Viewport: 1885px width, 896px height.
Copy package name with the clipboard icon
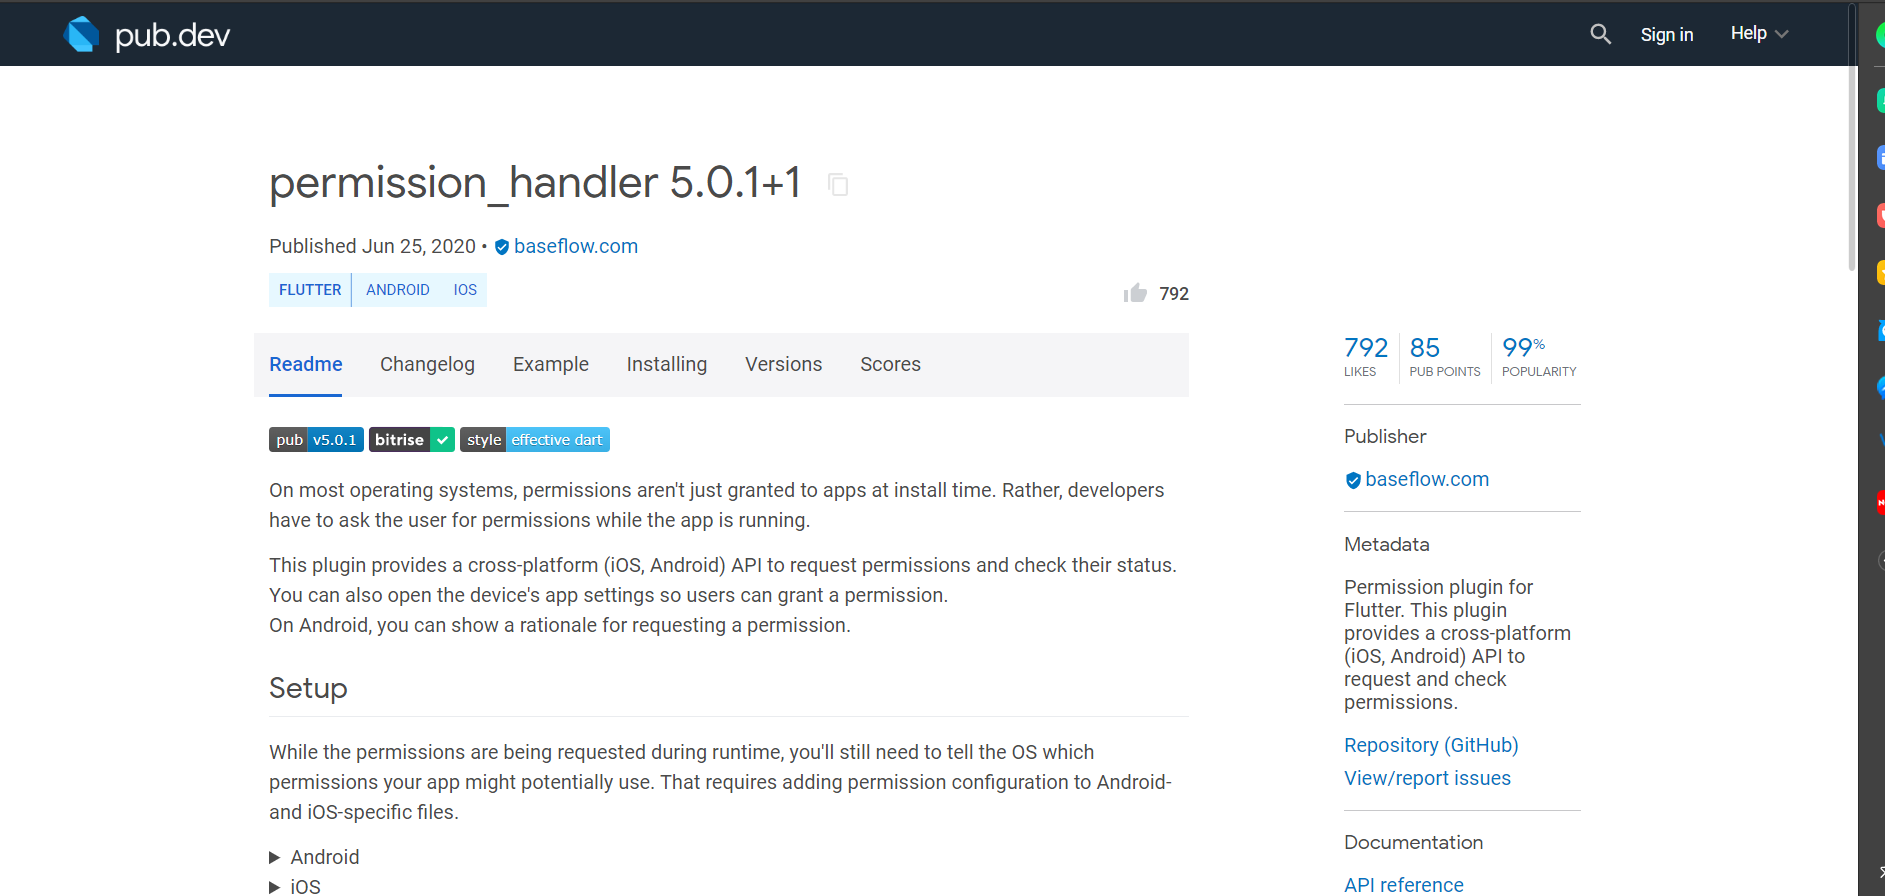[838, 184]
